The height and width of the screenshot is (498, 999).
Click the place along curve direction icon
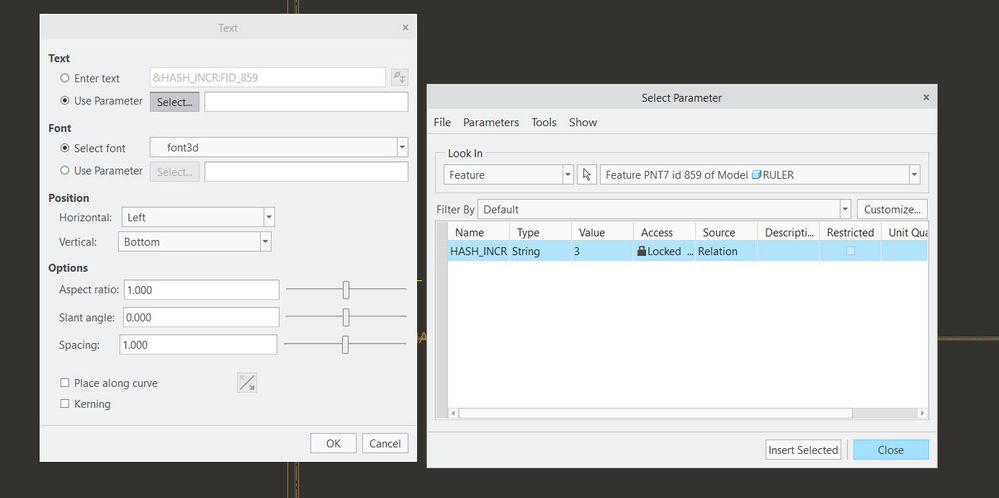click(246, 382)
